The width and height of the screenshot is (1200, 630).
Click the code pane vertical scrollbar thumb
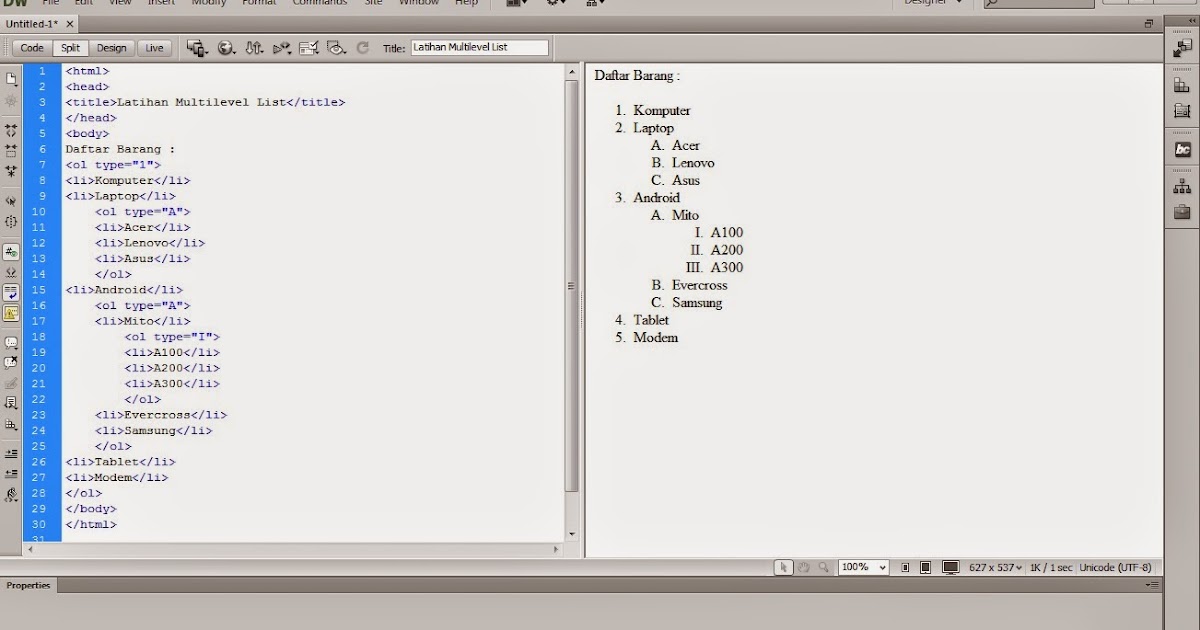click(572, 285)
